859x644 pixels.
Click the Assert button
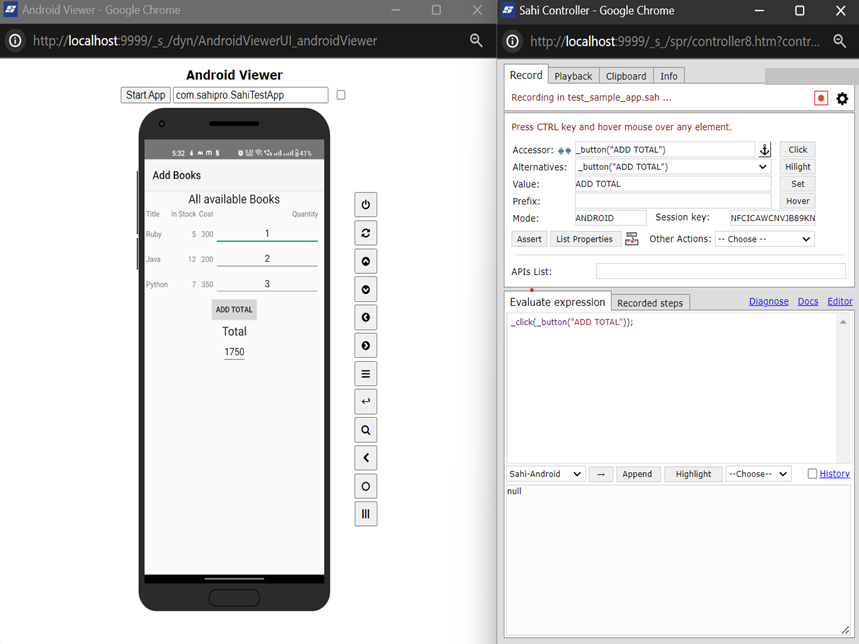coord(529,239)
